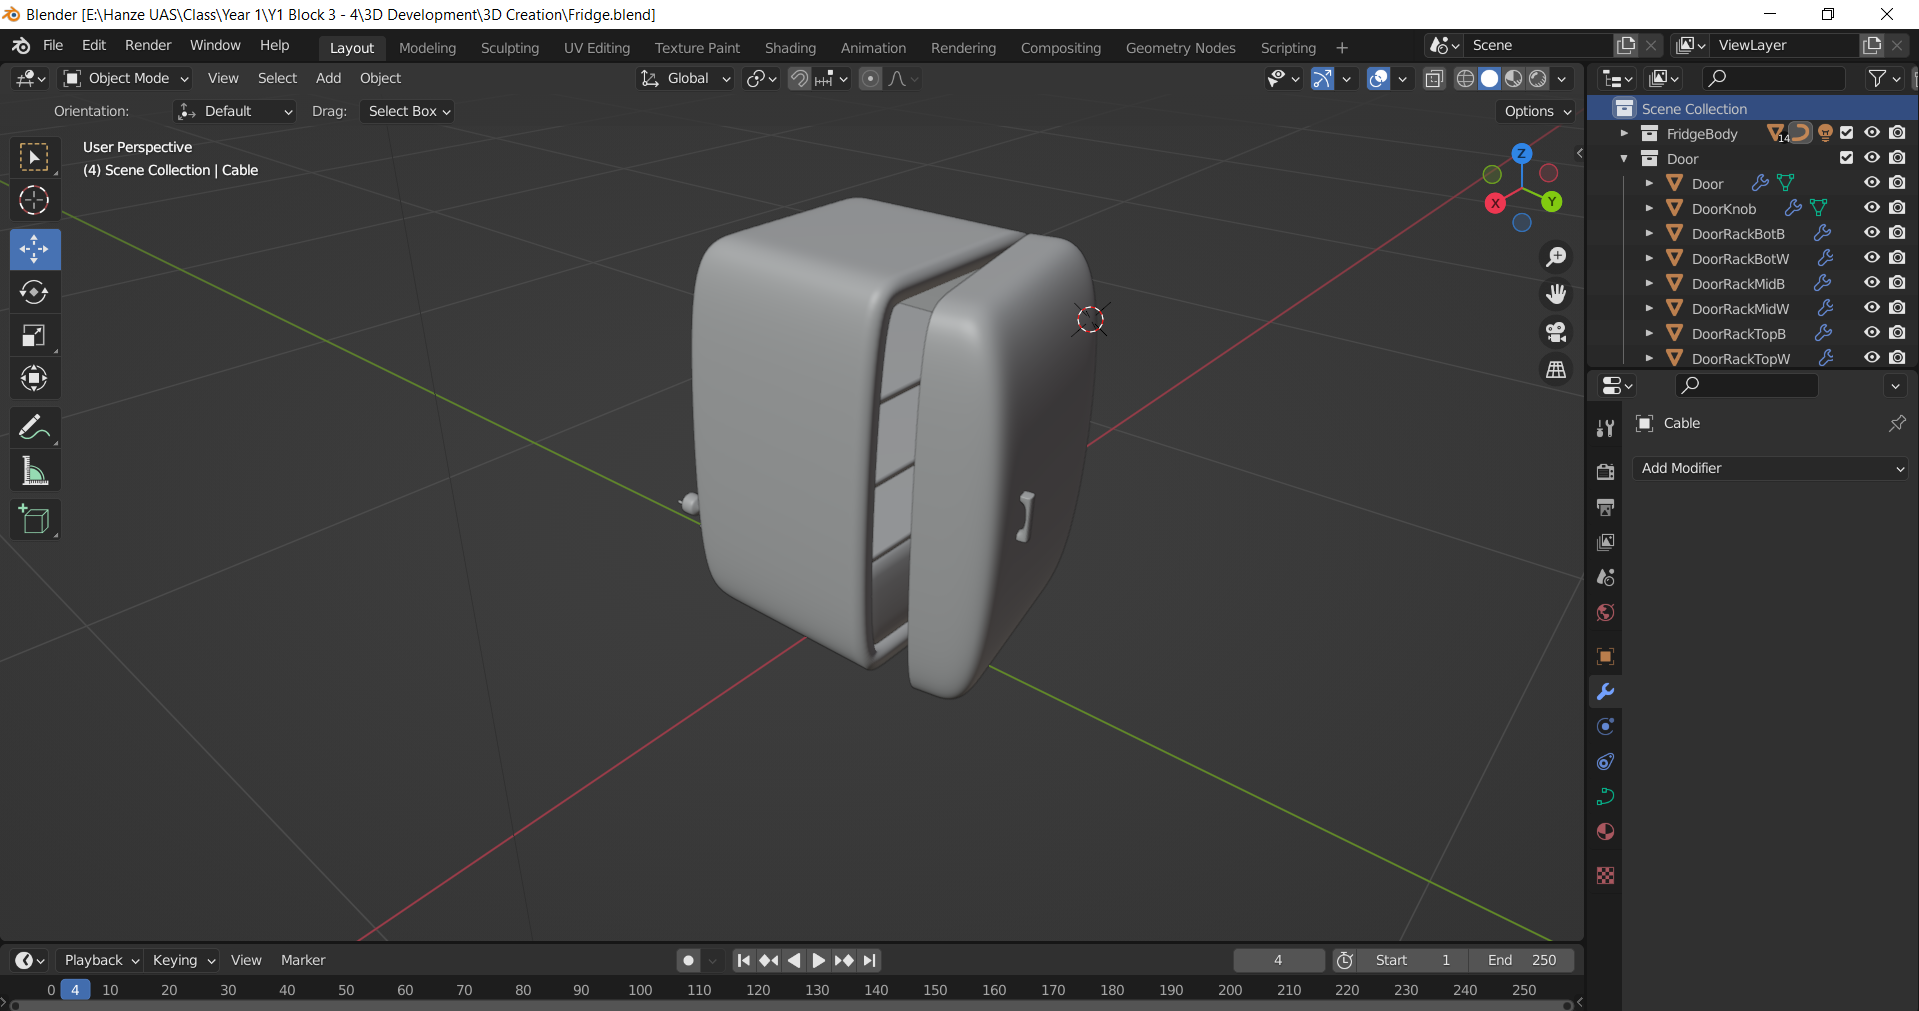Open the View Layer properties tab
1919x1011 pixels.
[1605, 542]
